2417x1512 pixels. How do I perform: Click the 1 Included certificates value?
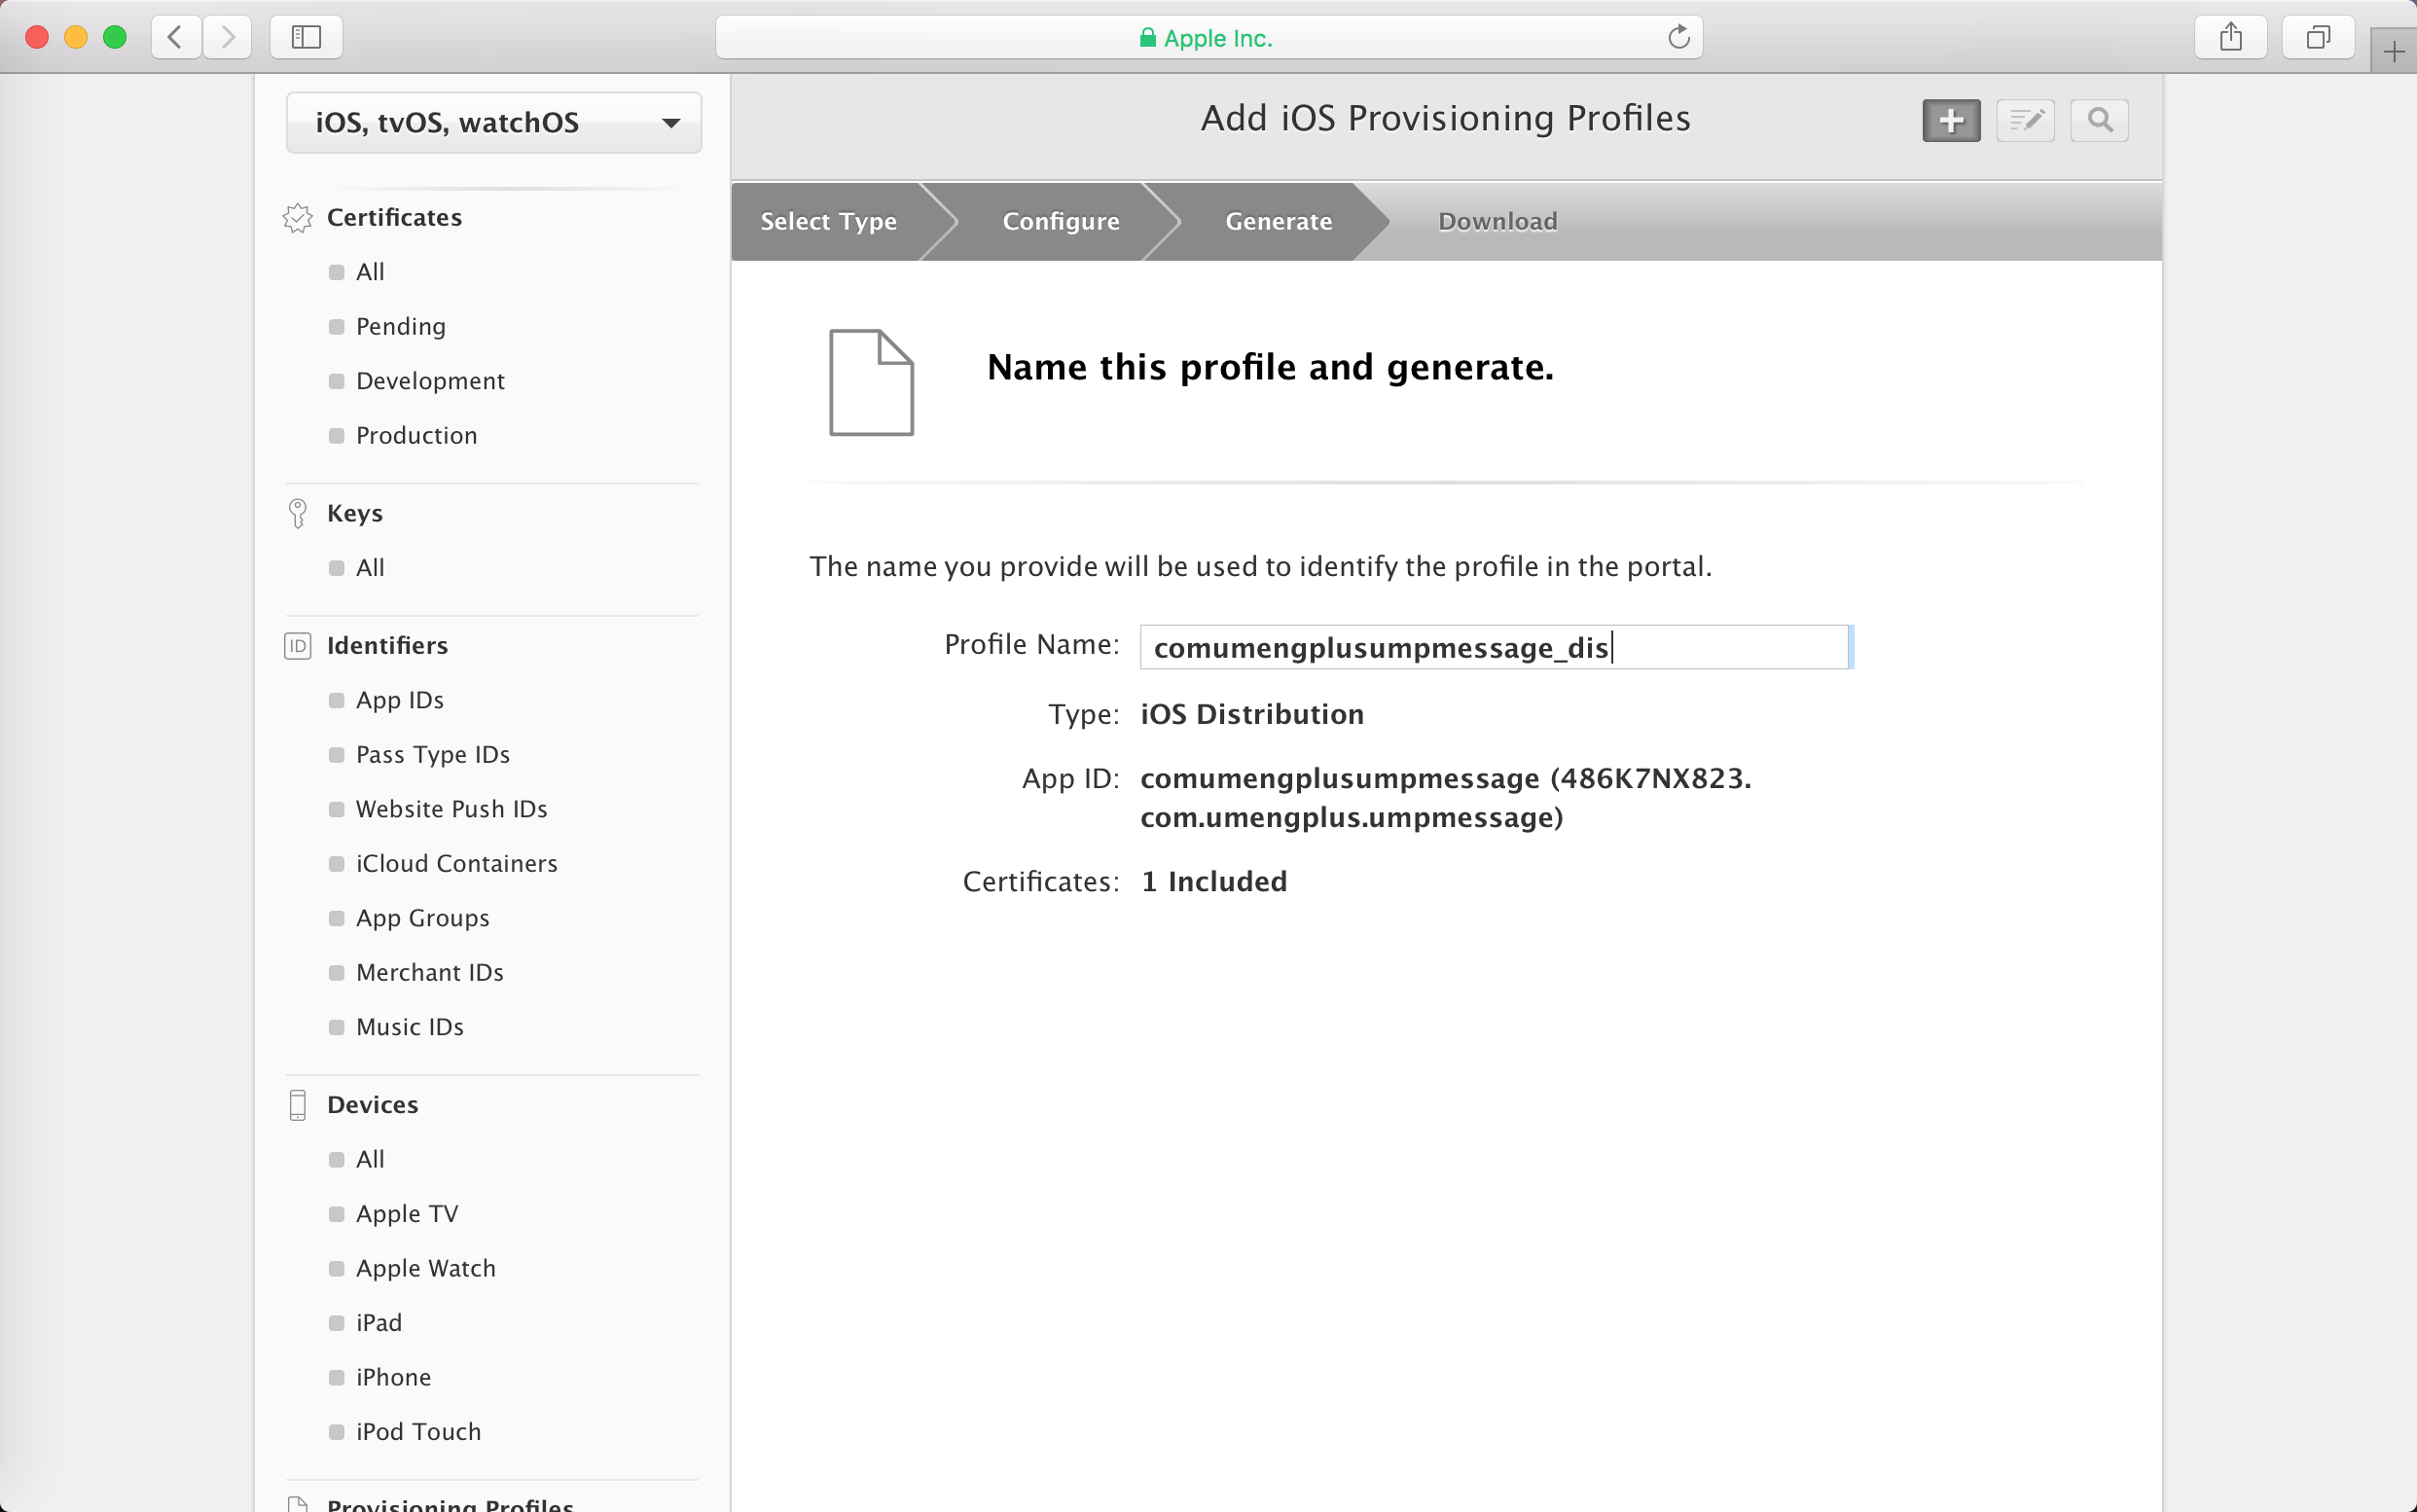(x=1214, y=882)
